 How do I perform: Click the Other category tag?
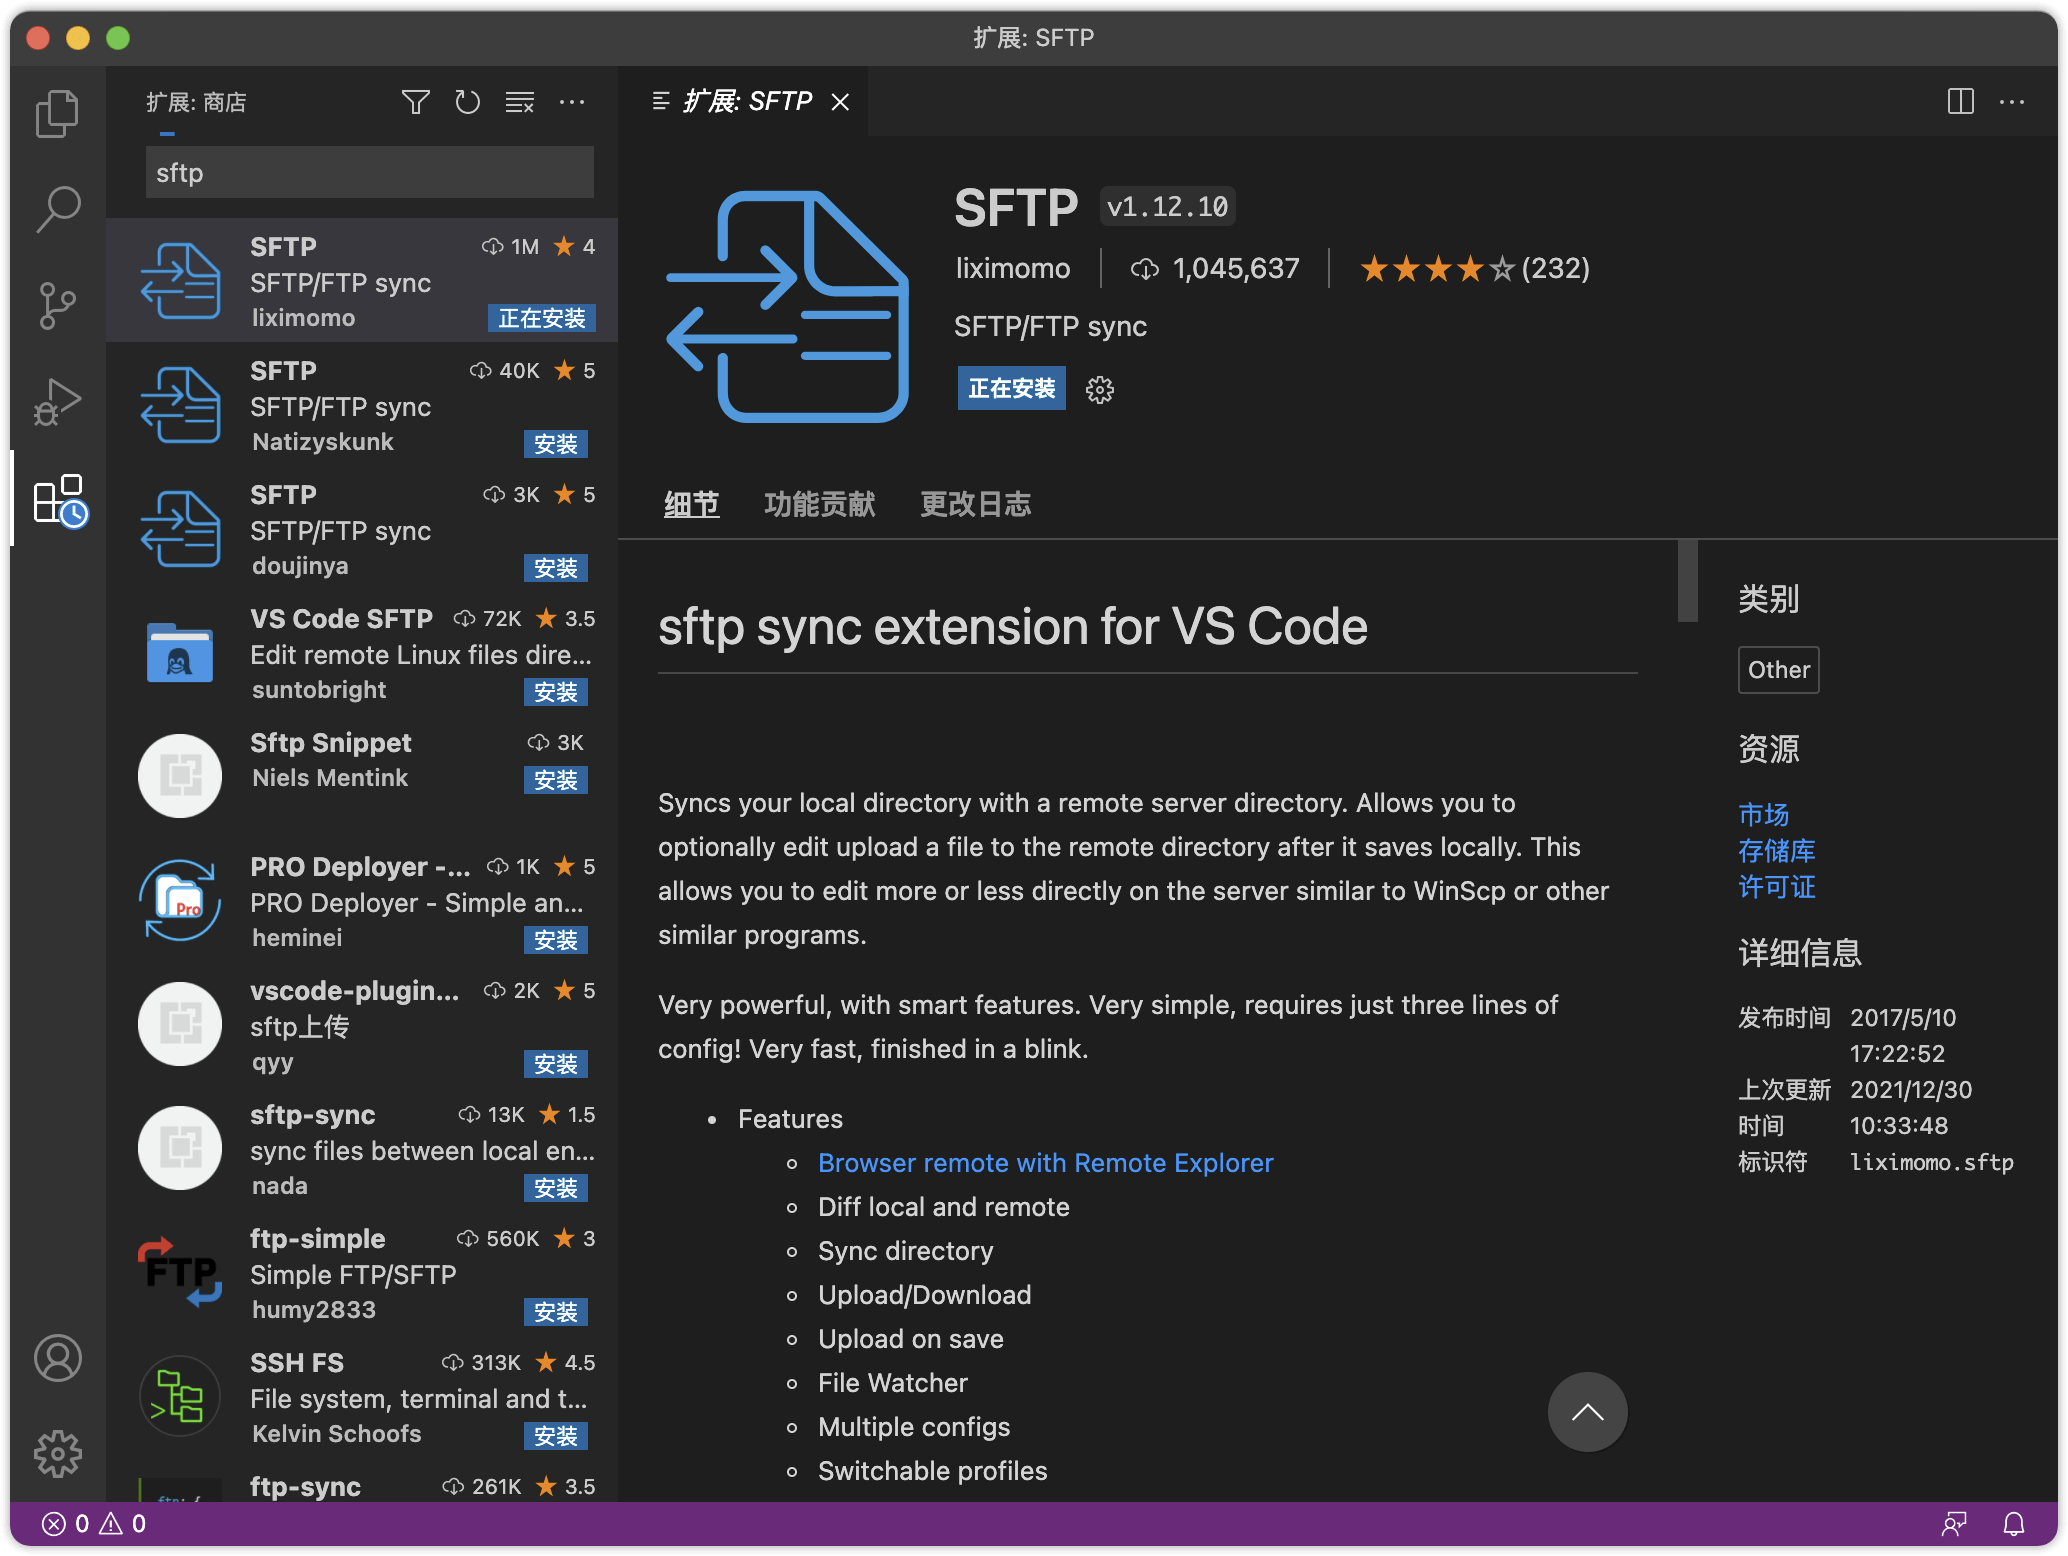(1778, 670)
